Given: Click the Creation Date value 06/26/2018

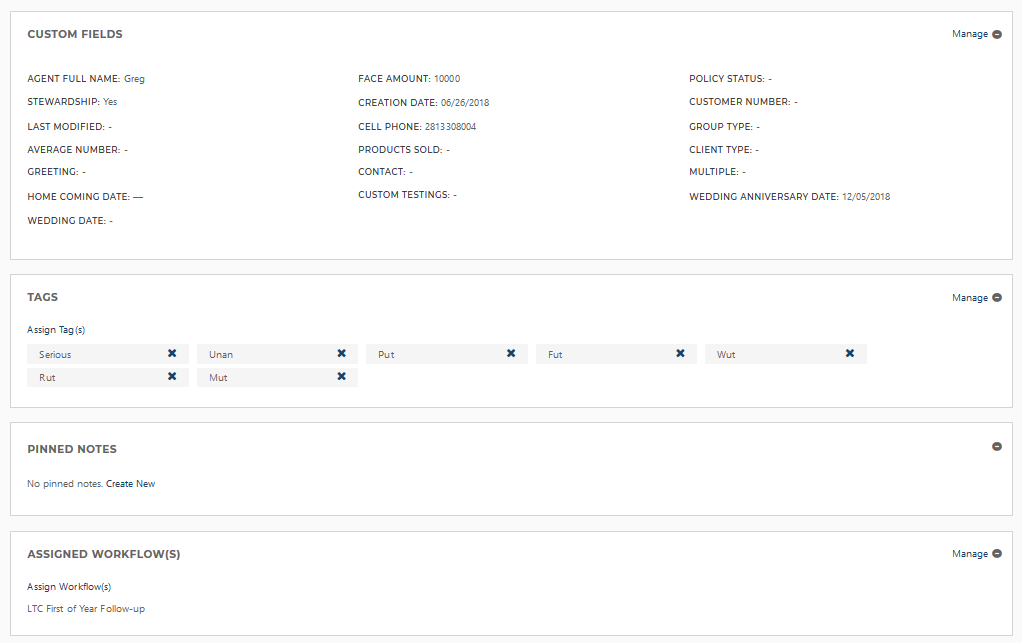Looking at the screenshot, I should [x=465, y=102].
